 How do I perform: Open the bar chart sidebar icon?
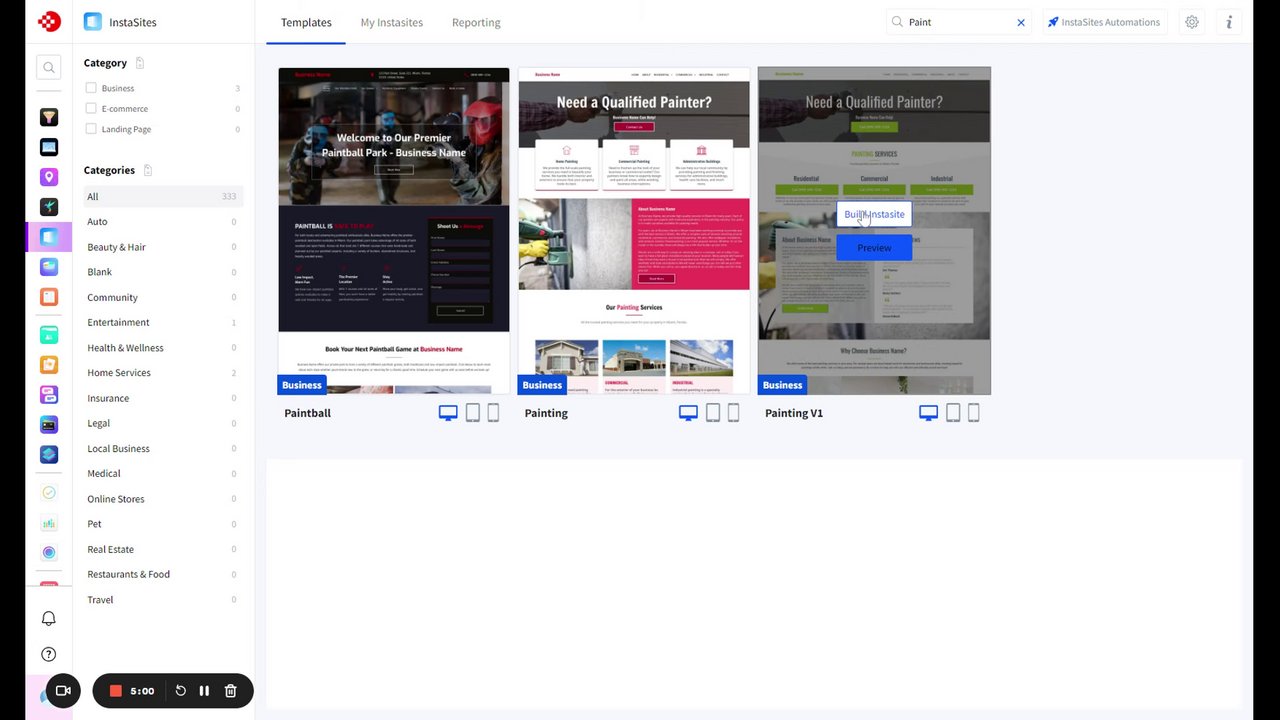pos(49,523)
